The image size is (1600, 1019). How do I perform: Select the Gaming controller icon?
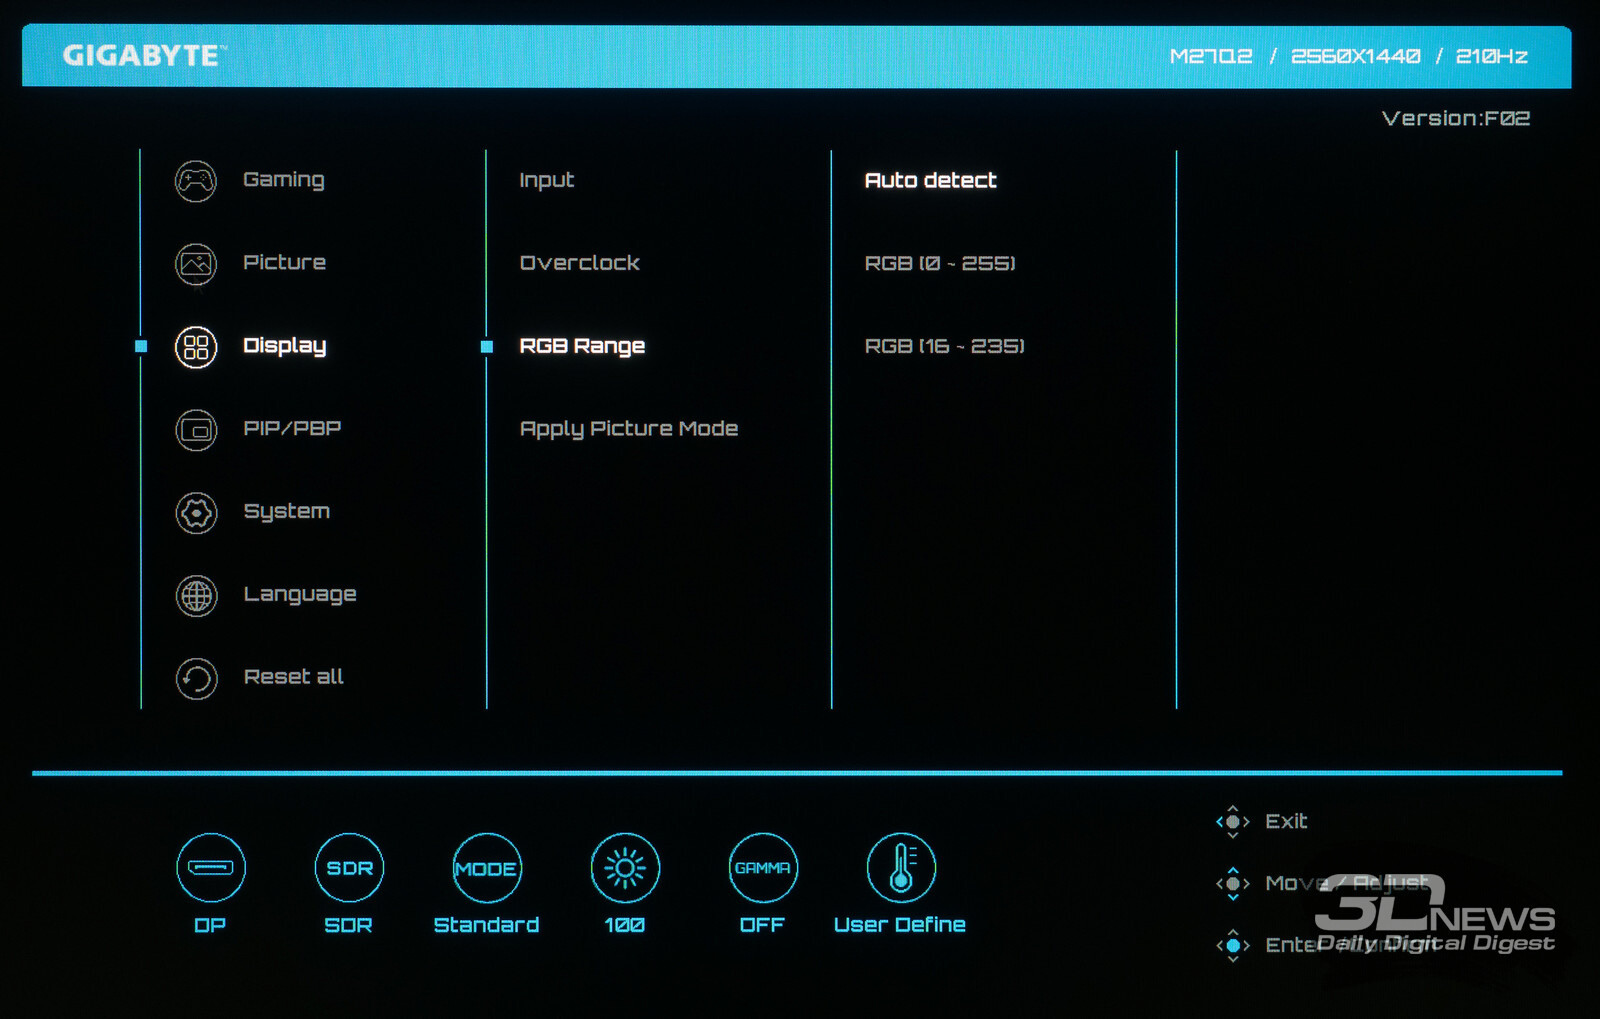pos(196,181)
